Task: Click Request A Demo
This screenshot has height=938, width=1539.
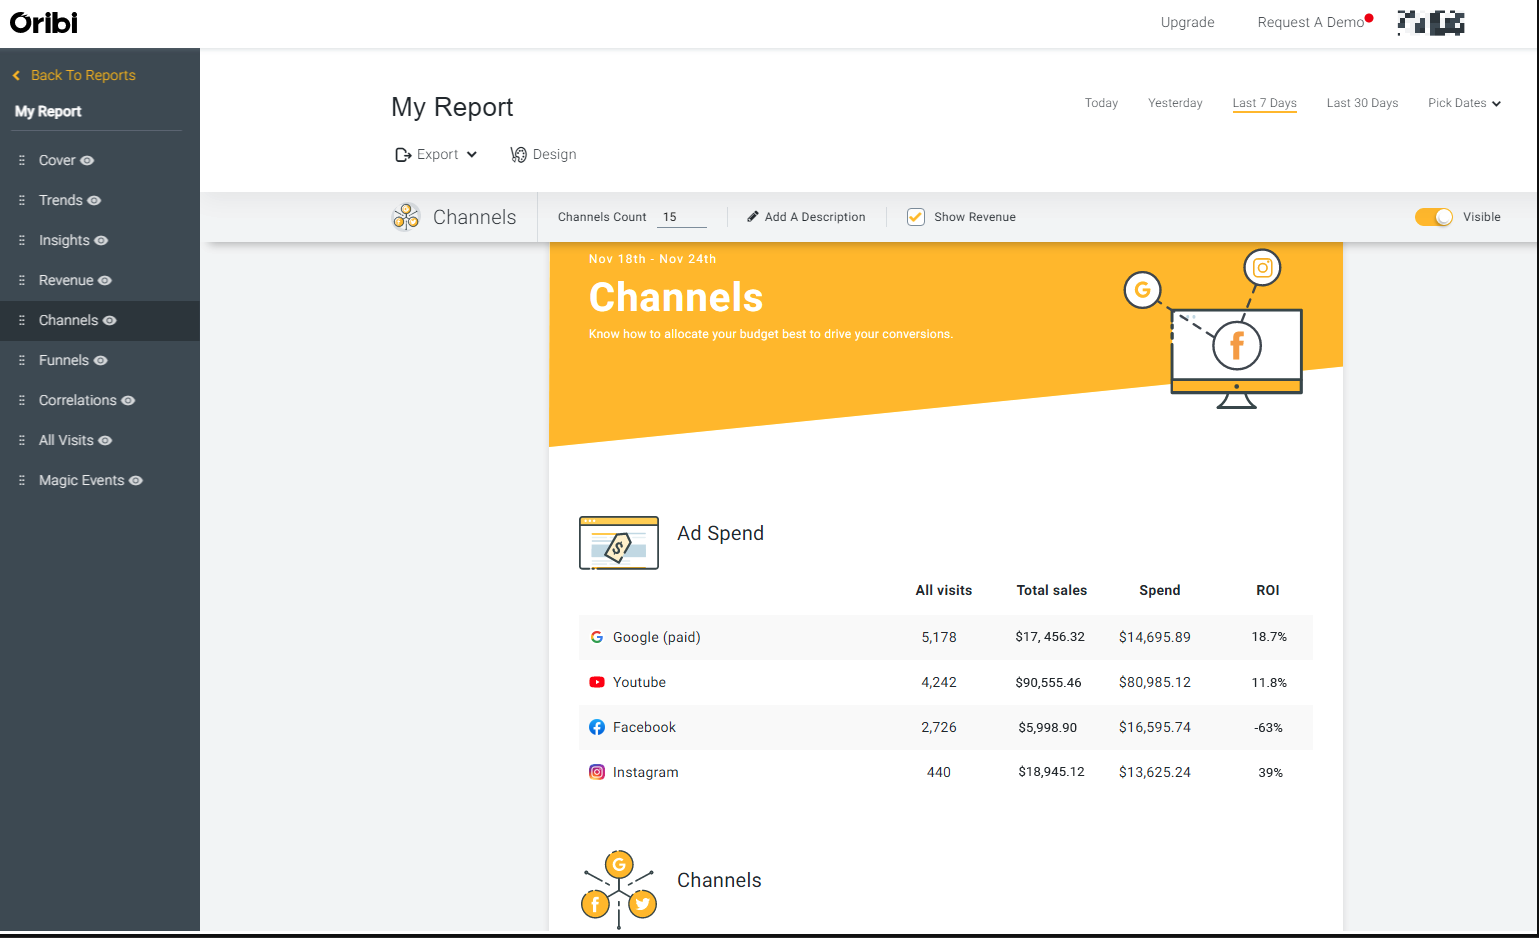Action: coord(1310,22)
